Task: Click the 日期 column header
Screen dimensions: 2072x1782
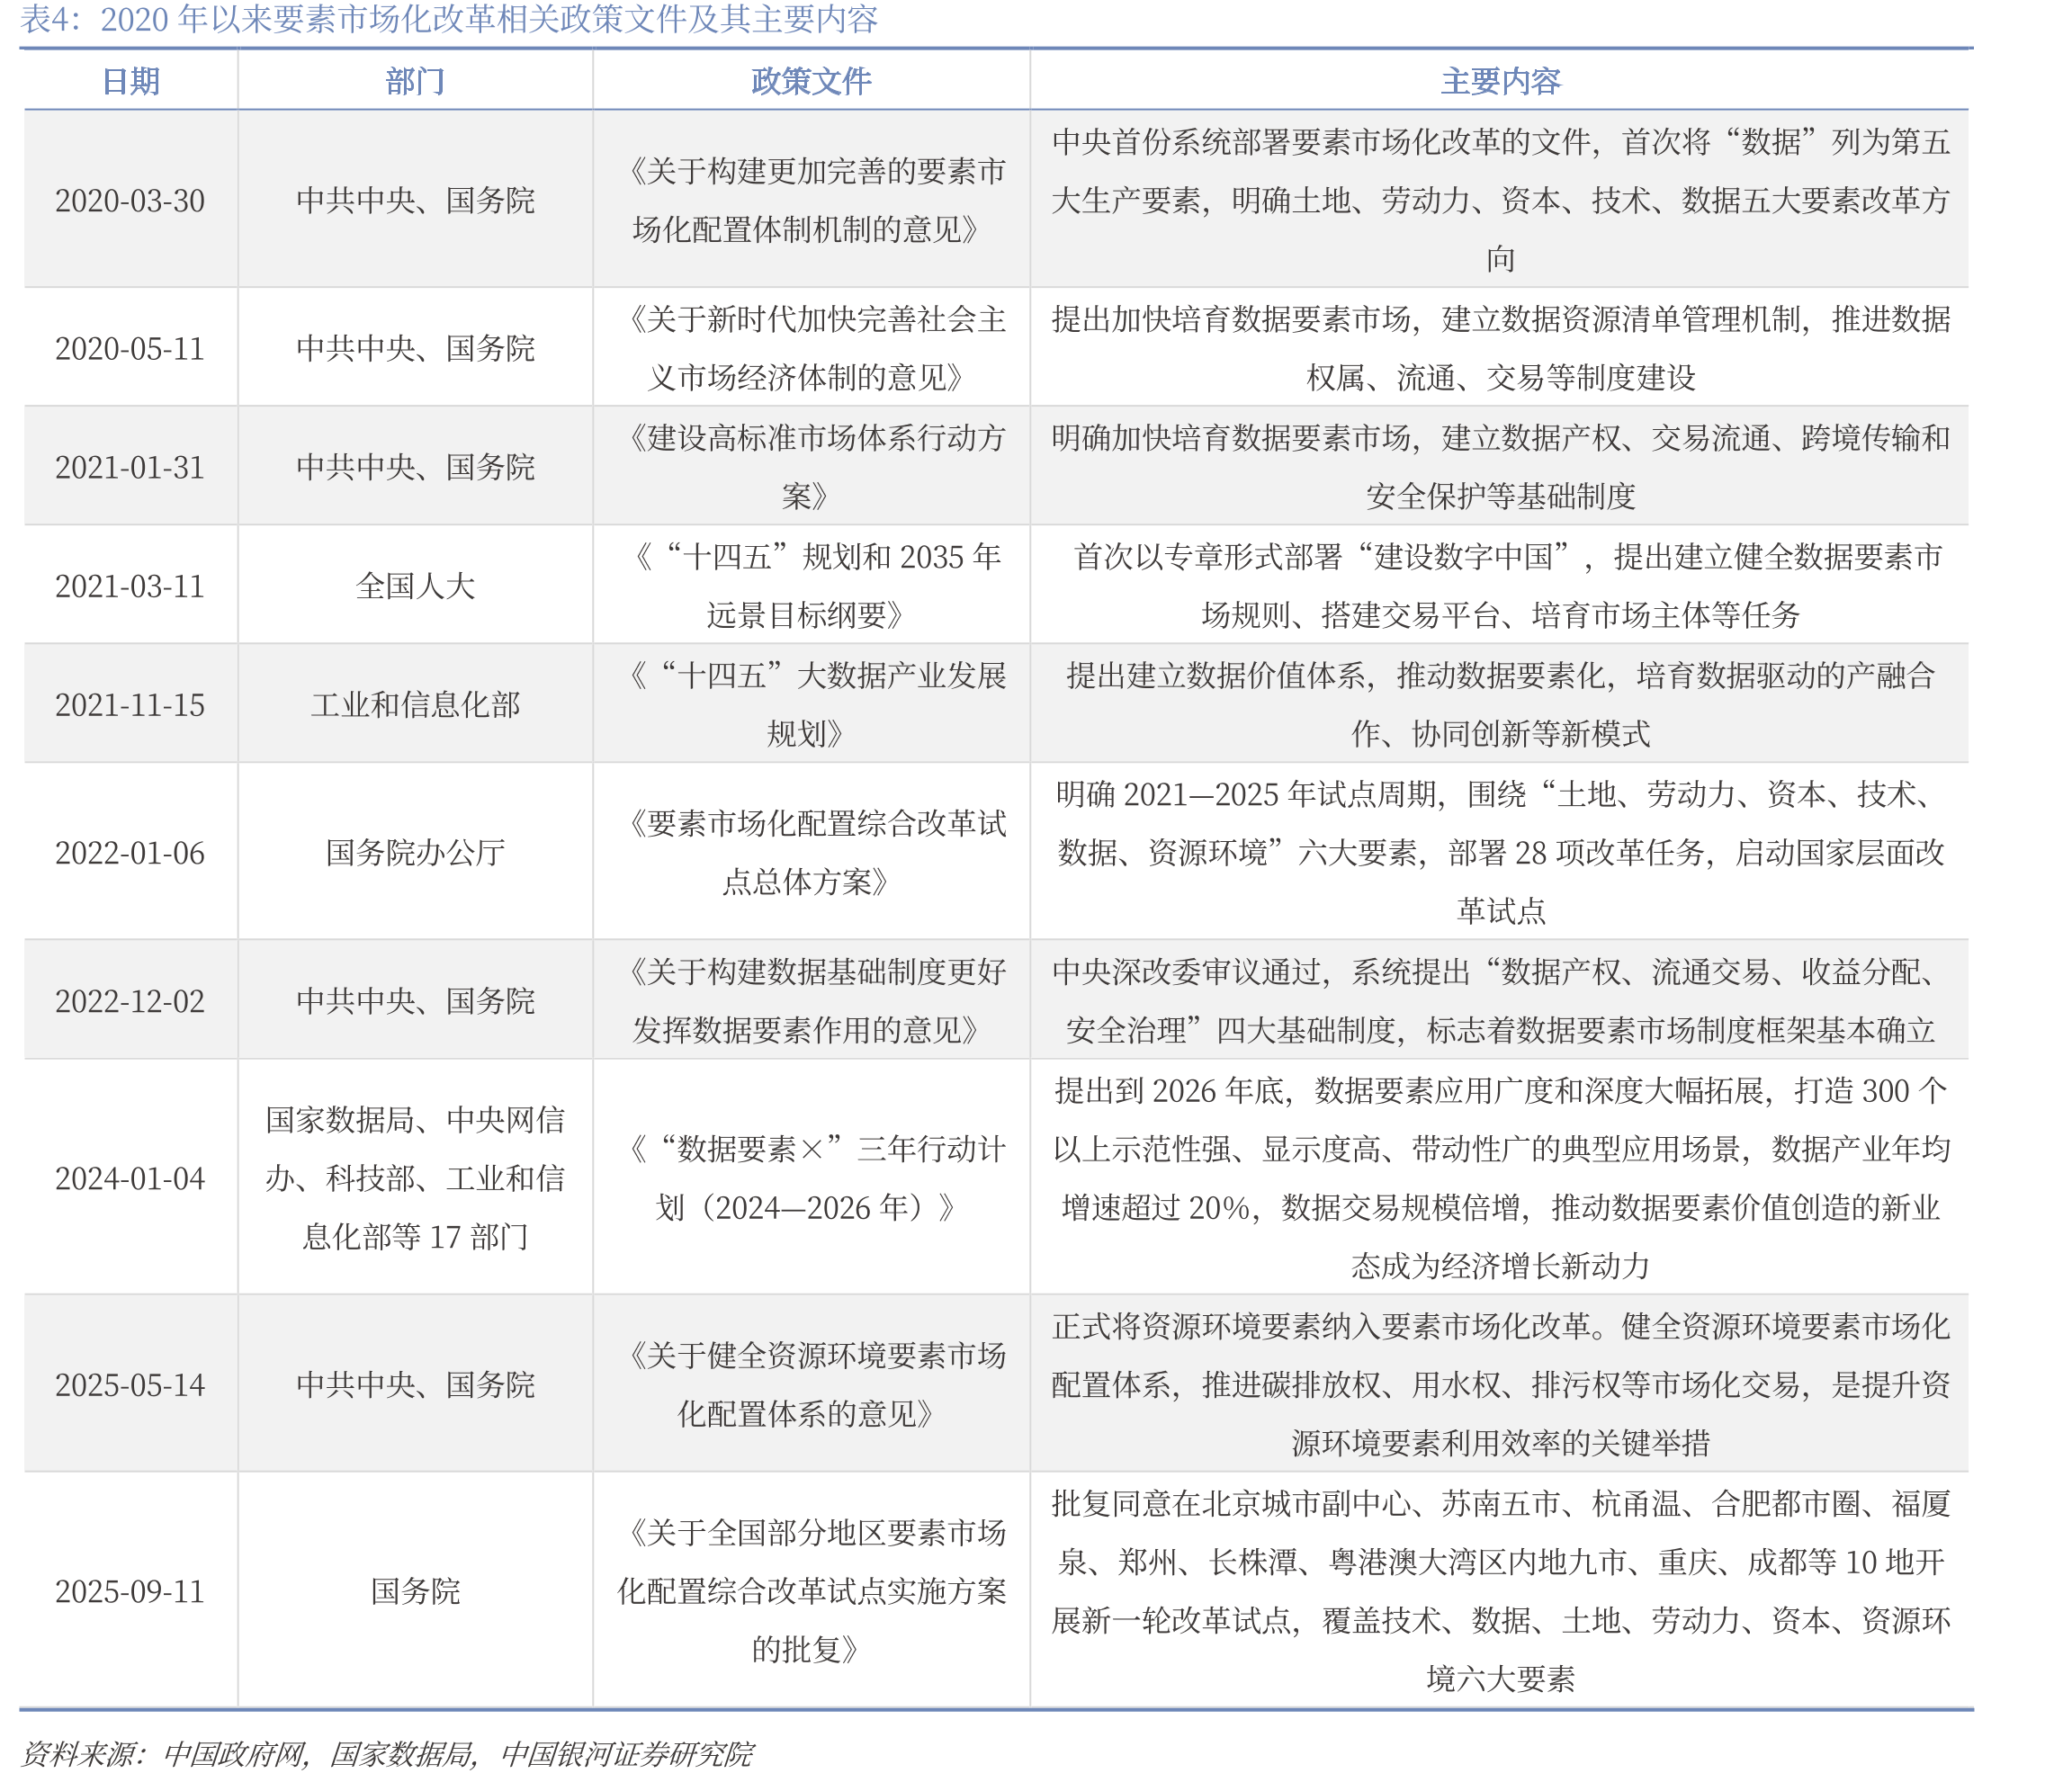Action: click(131, 81)
